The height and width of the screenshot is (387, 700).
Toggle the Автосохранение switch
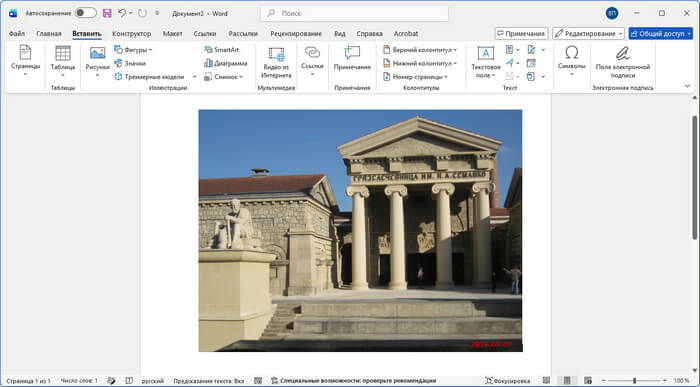pyautogui.click(x=86, y=13)
